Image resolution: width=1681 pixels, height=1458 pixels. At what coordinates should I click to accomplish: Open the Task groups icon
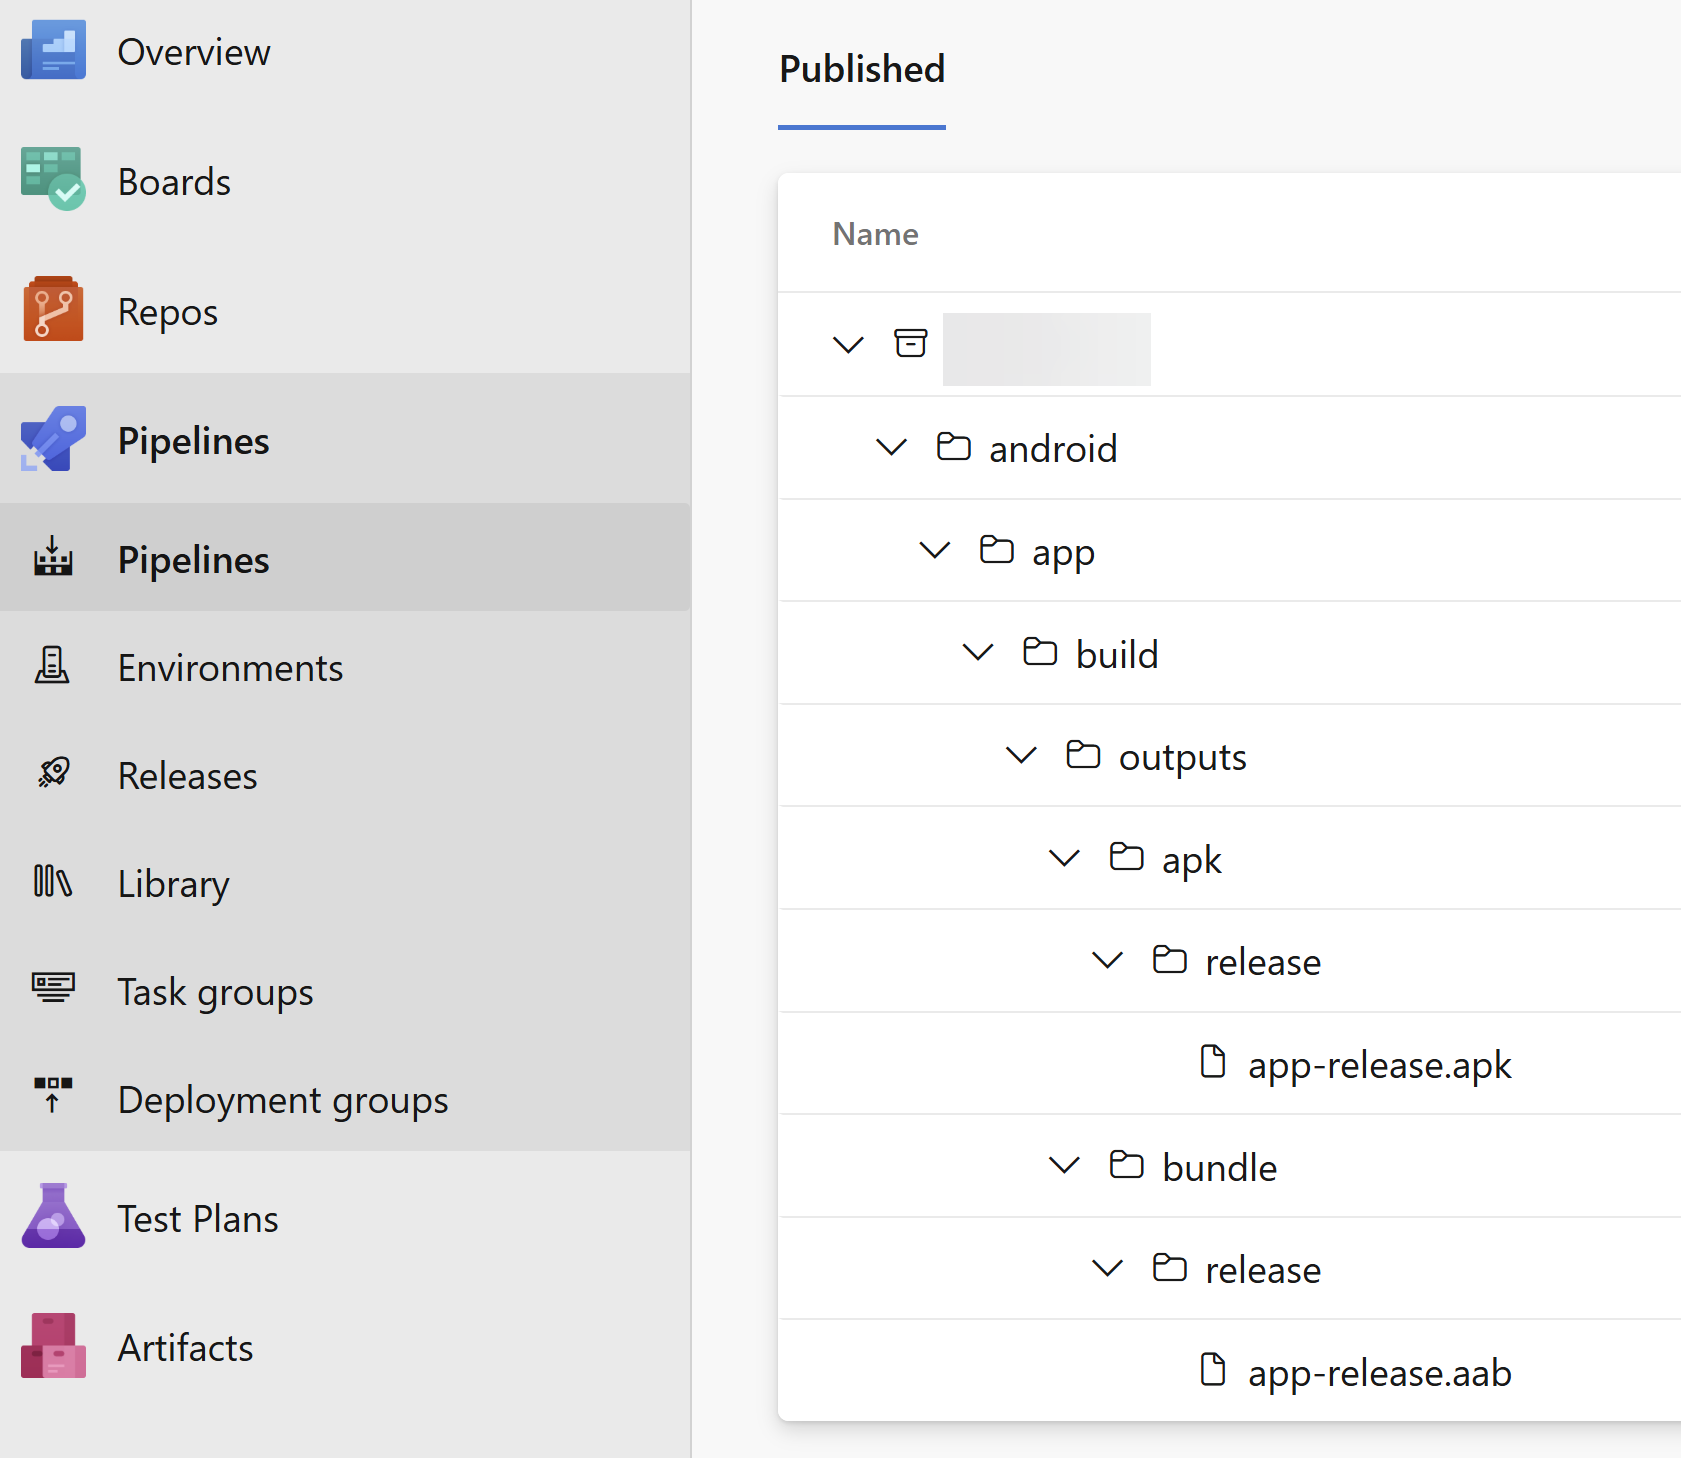(53, 989)
